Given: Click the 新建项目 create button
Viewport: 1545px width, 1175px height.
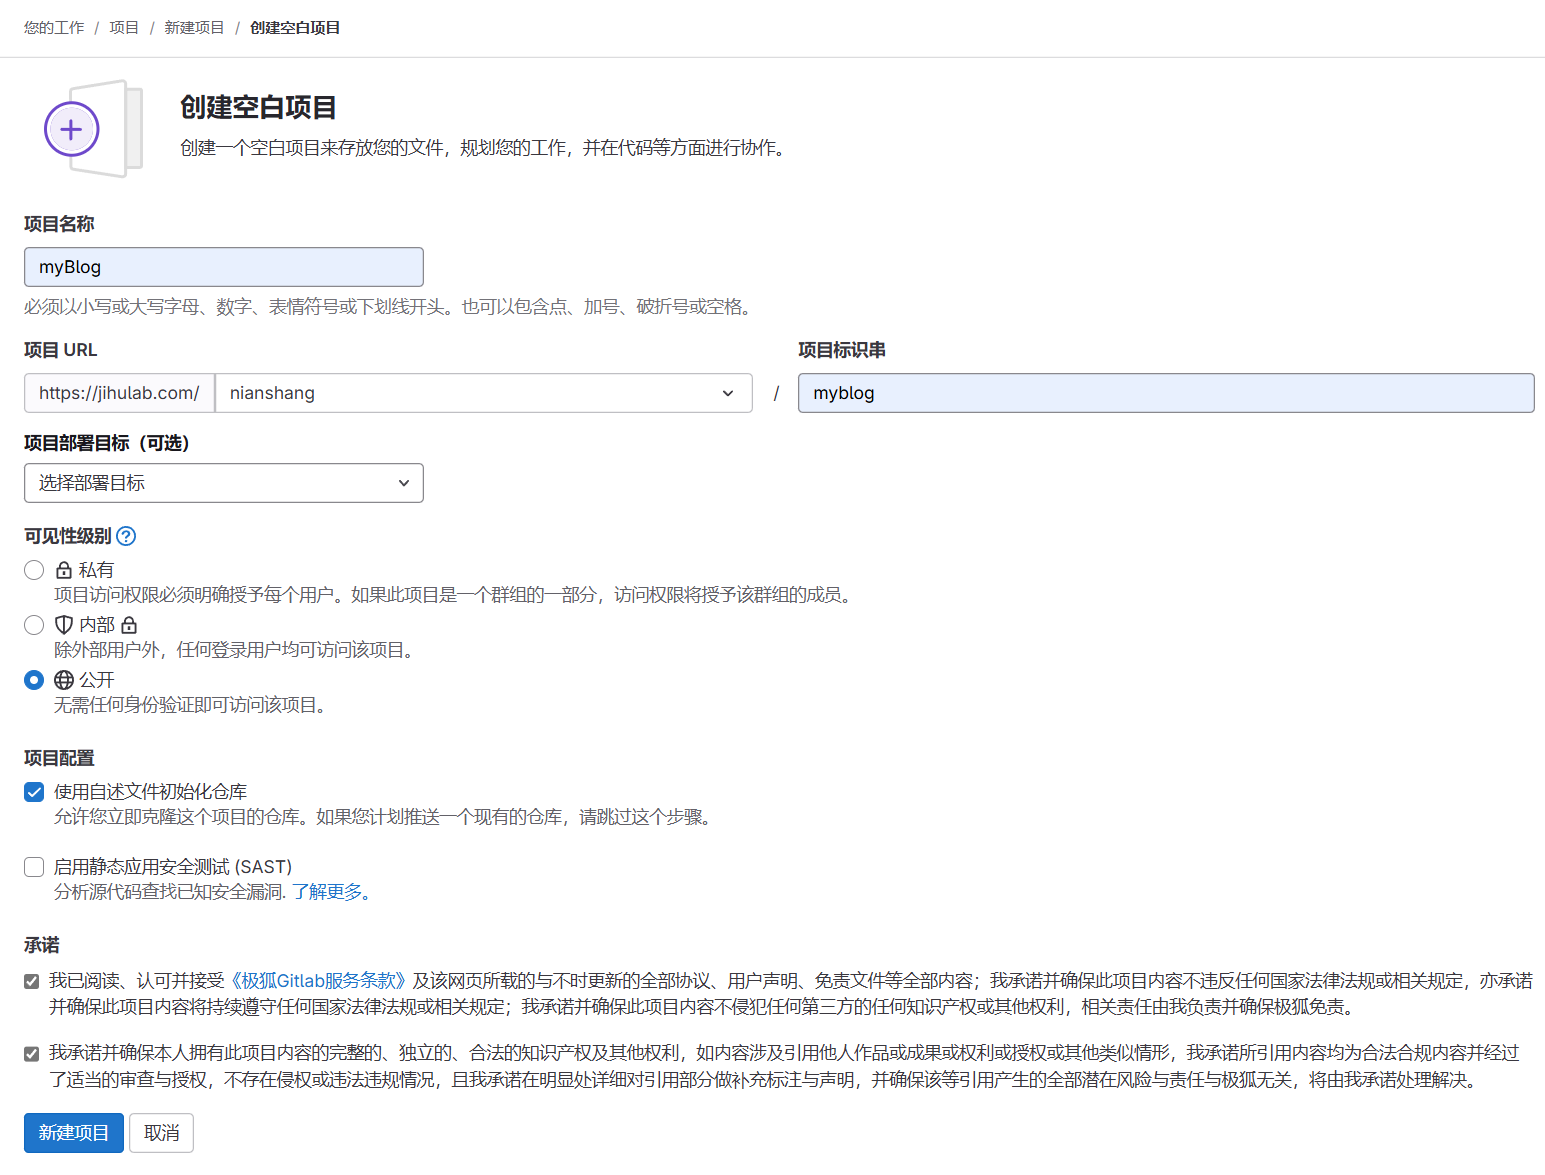Looking at the screenshot, I should coord(72,1132).
